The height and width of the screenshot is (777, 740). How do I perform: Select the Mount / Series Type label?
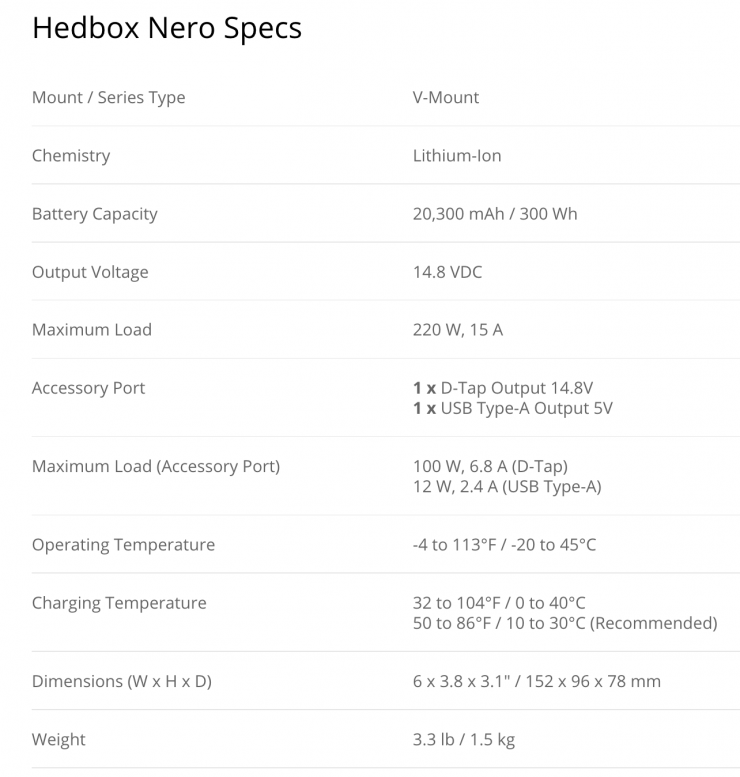click(x=108, y=98)
